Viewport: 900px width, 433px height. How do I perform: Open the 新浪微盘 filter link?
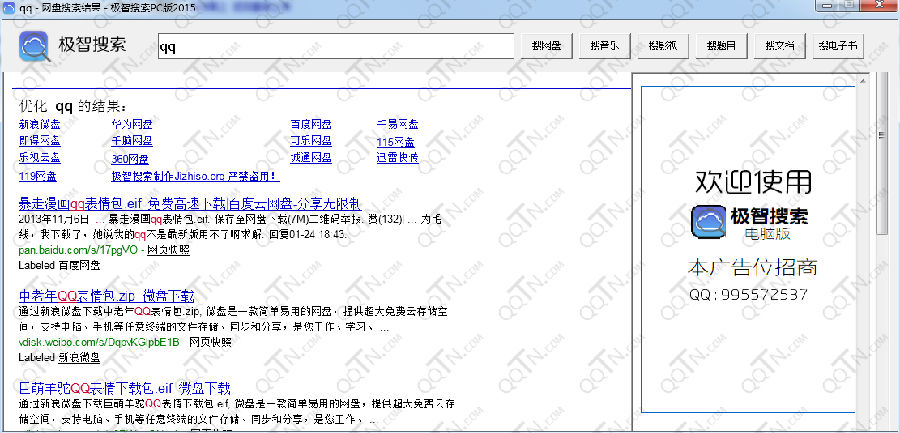pyautogui.click(x=40, y=124)
